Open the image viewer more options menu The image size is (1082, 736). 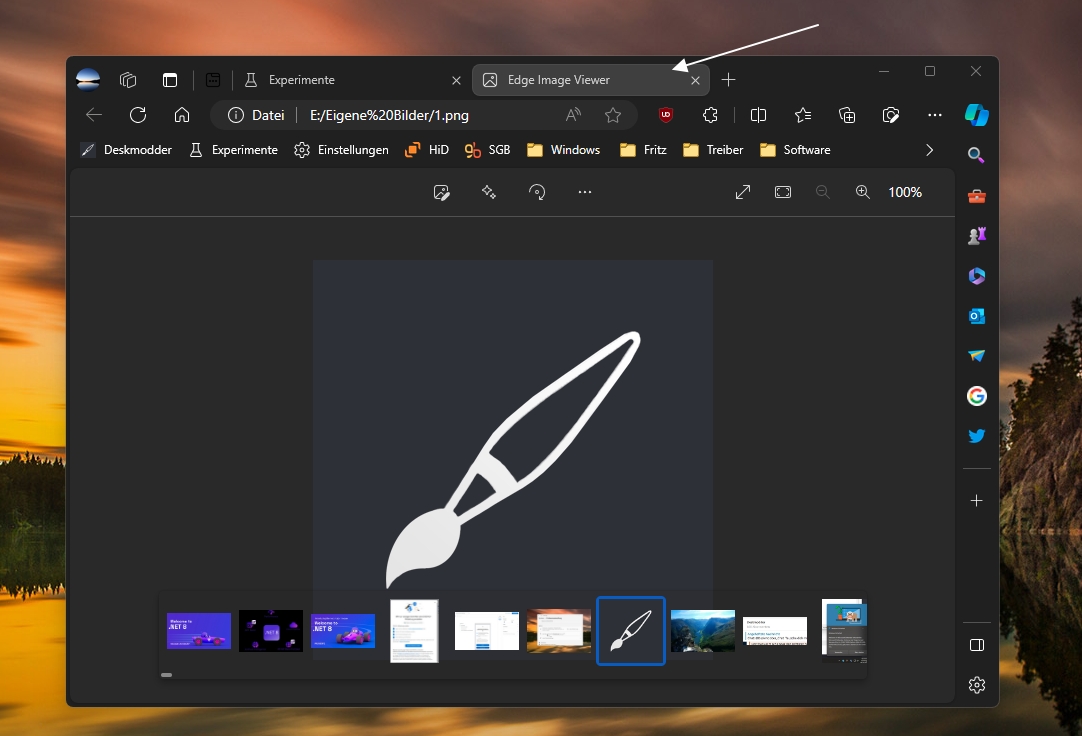coord(585,192)
